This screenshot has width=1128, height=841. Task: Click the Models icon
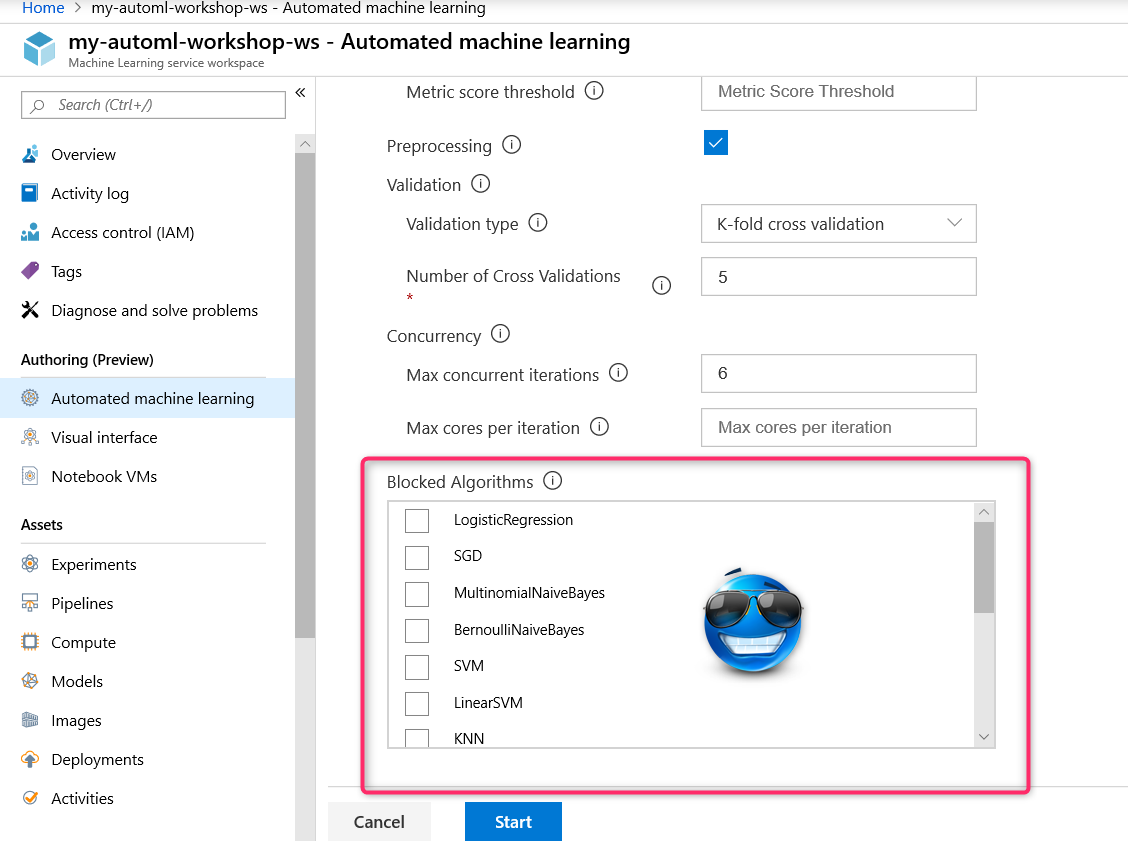tap(30, 681)
